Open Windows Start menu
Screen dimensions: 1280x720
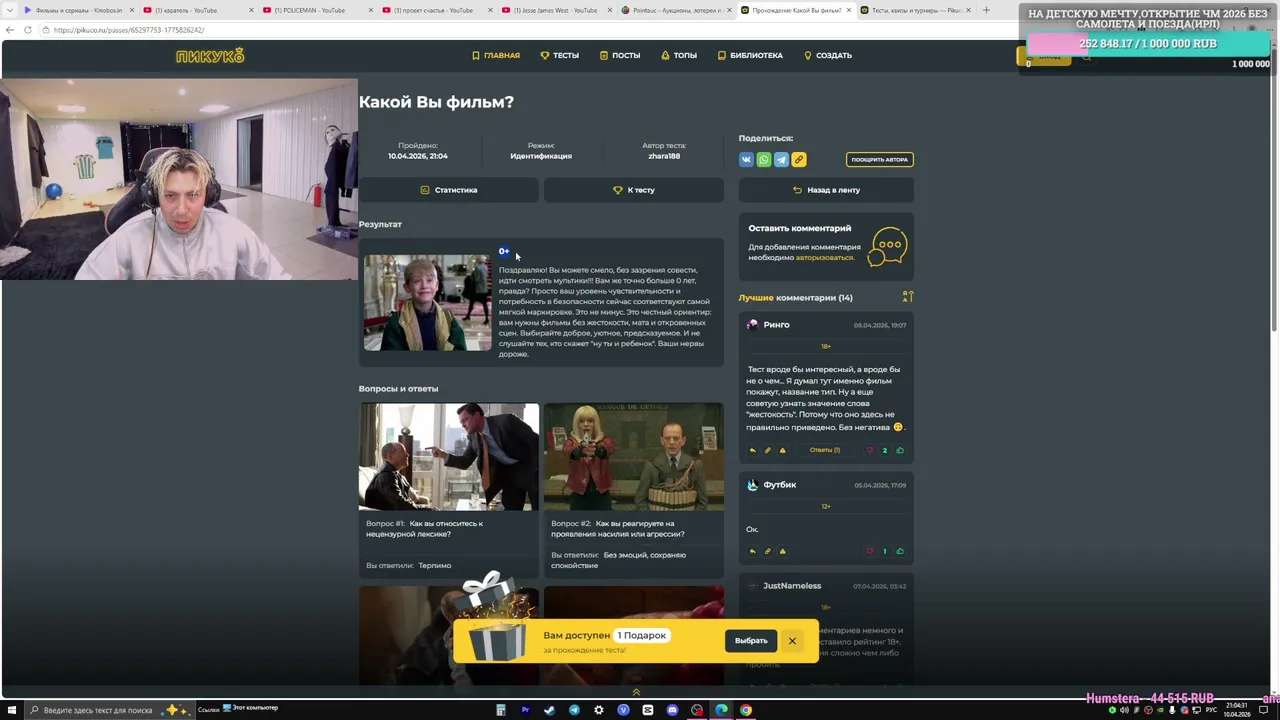coord(12,710)
